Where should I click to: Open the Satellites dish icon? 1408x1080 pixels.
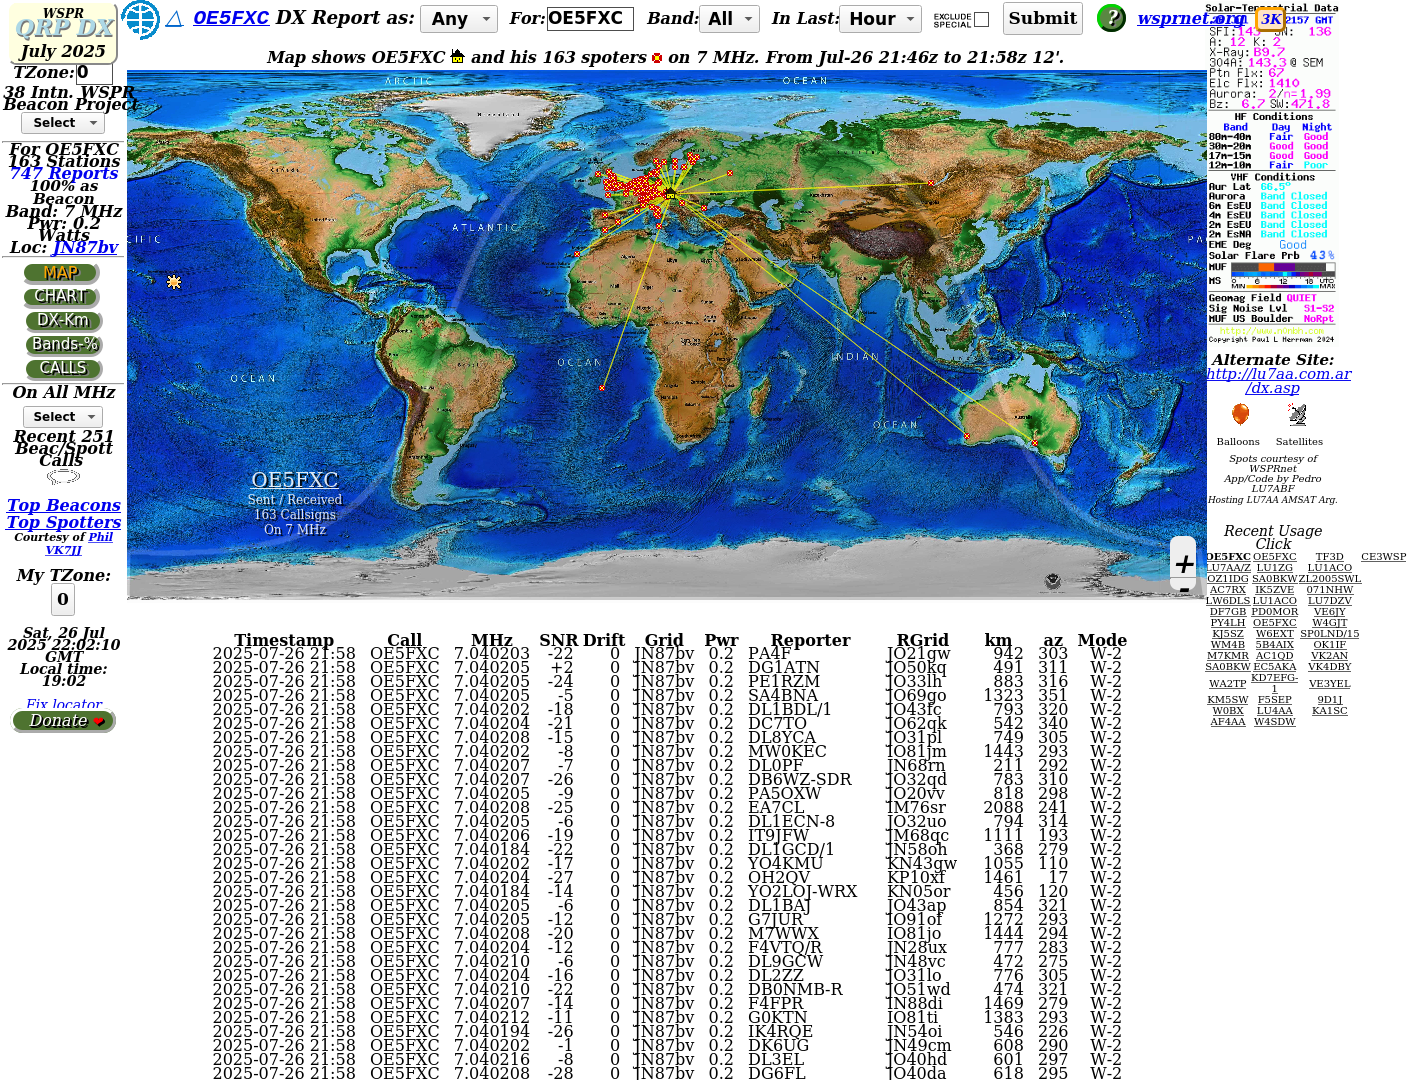coord(1297,415)
